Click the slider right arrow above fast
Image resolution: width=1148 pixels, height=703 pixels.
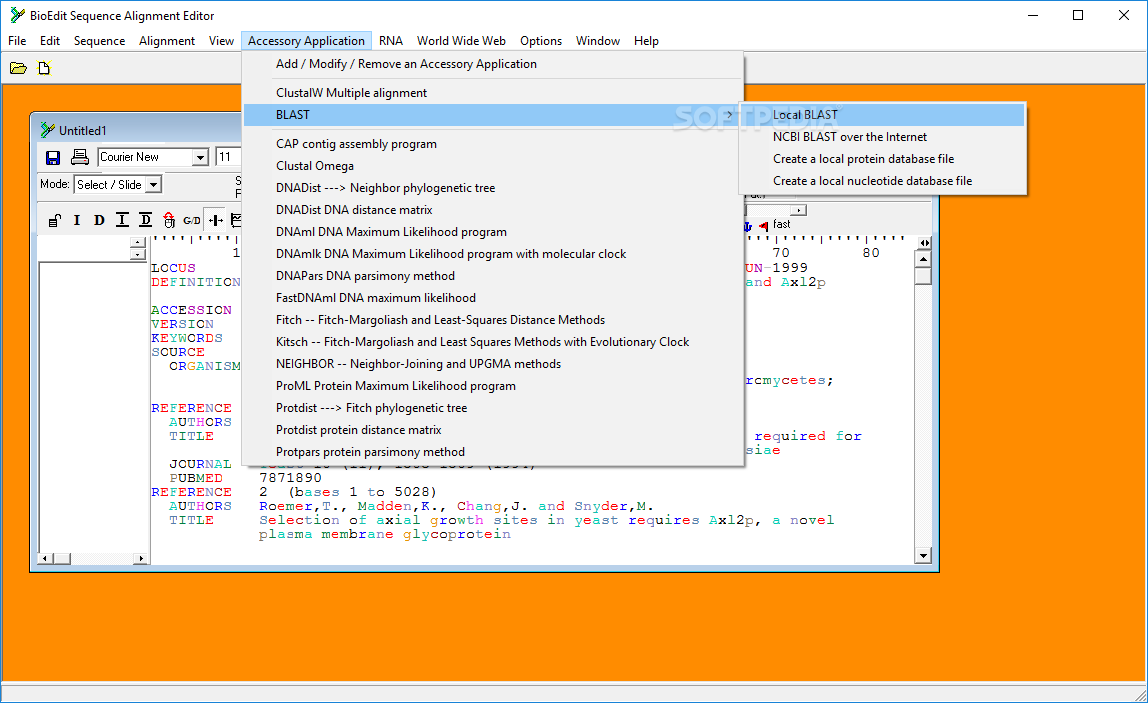point(799,210)
